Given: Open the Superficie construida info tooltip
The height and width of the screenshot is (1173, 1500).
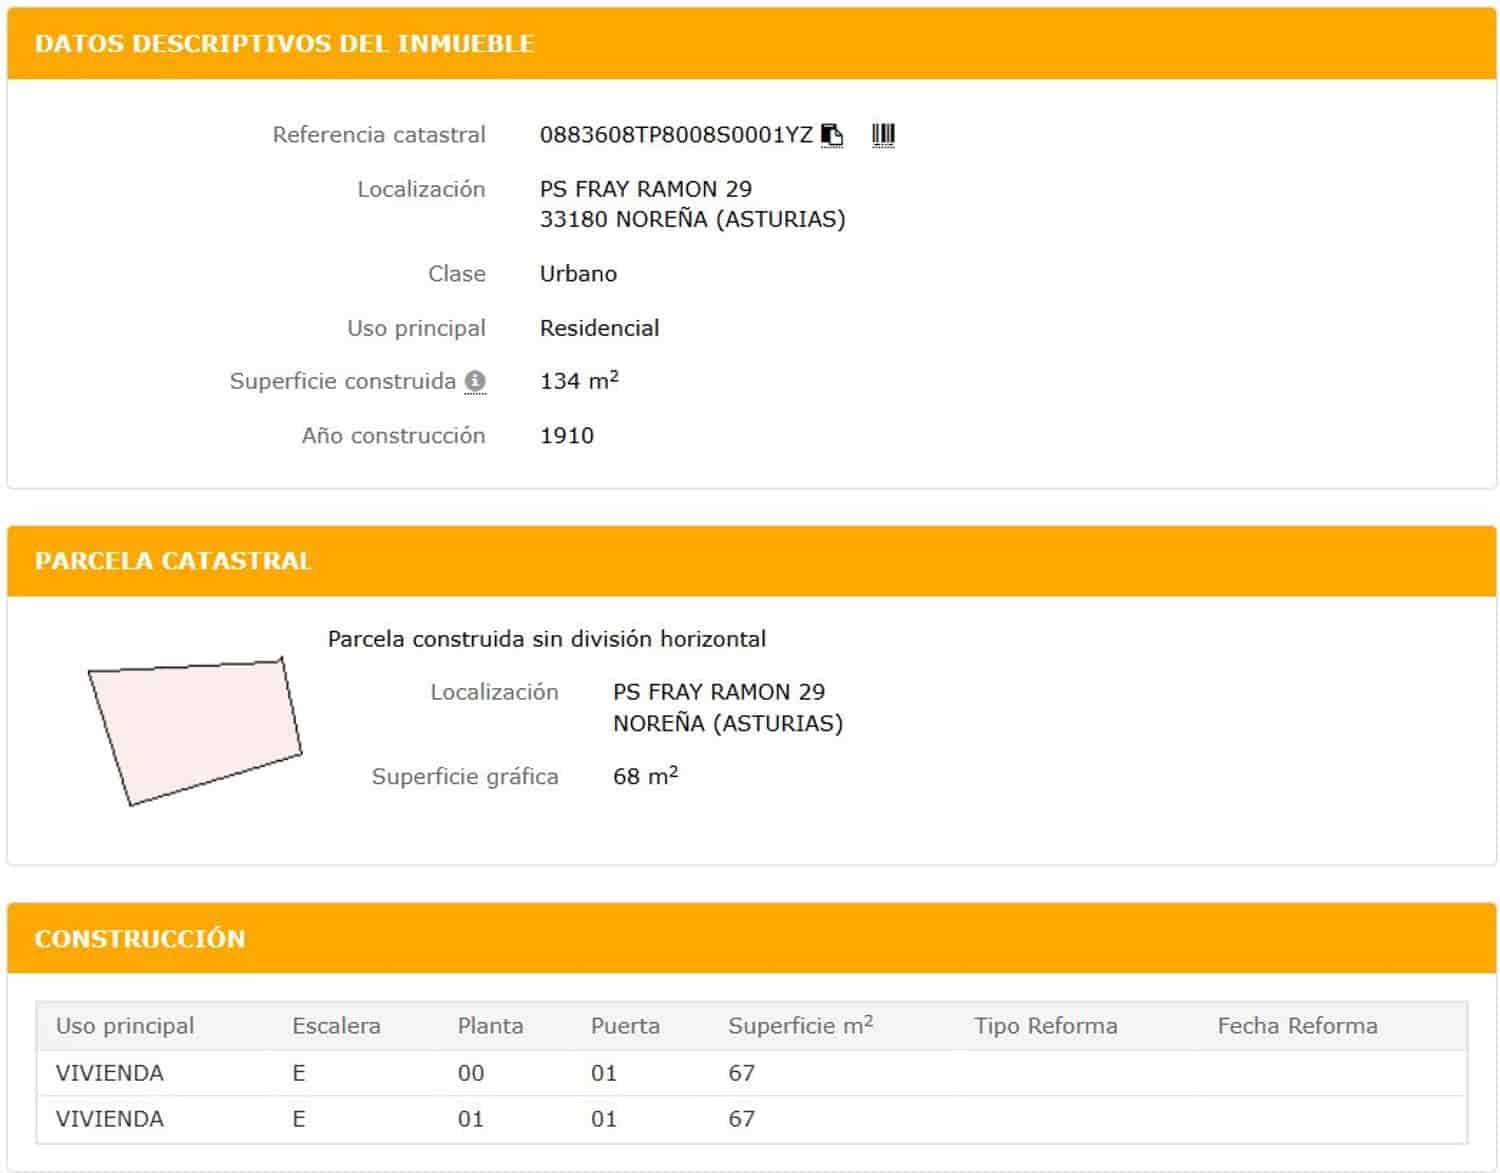Looking at the screenshot, I should point(478,381).
